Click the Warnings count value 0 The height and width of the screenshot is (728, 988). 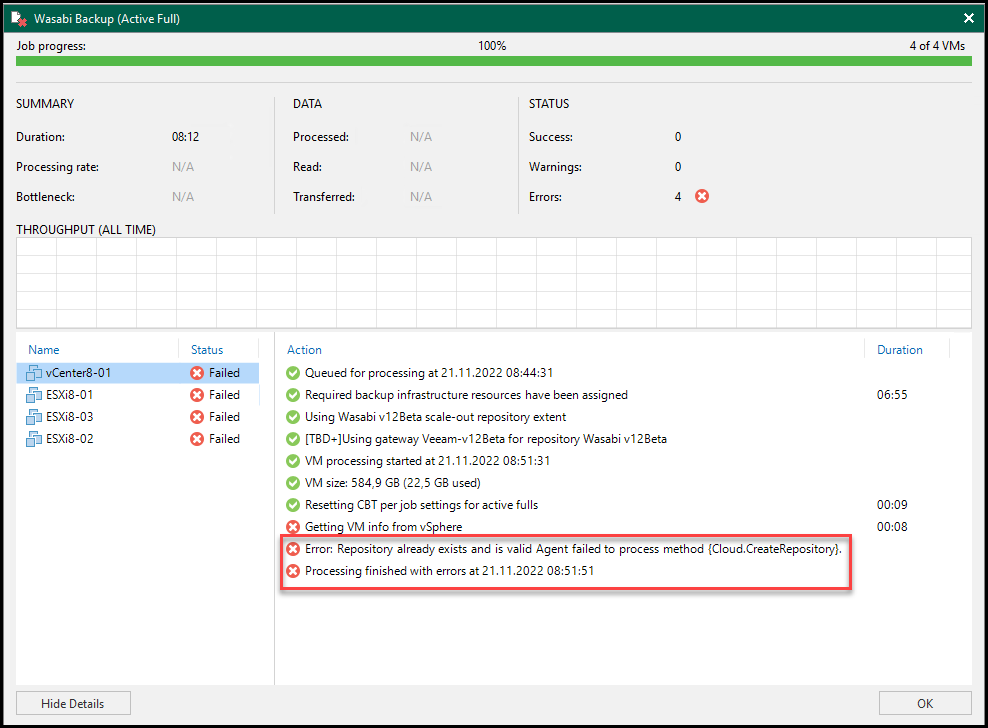point(678,167)
